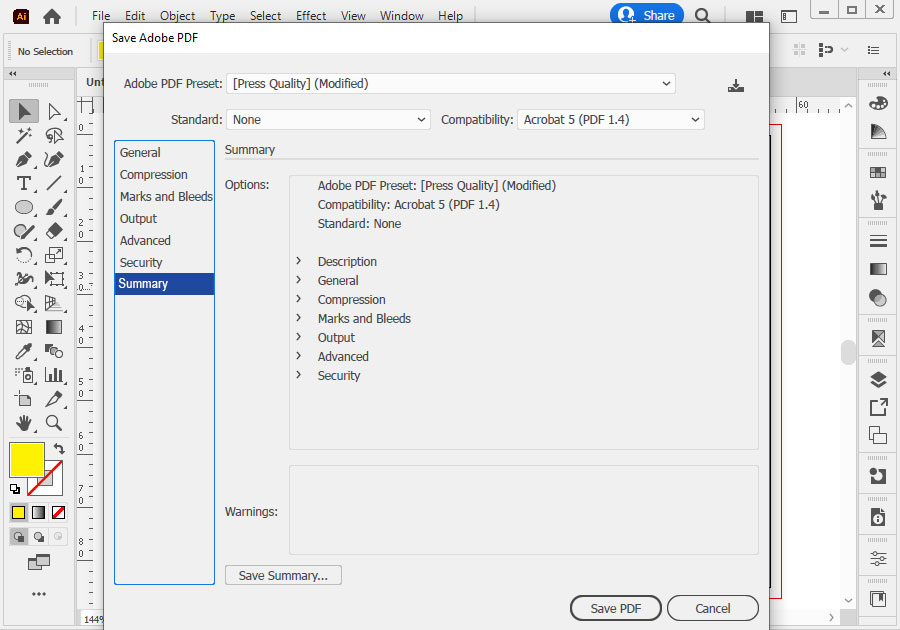This screenshot has height=630, width=900.
Task: Change the screen mode
Action: pyautogui.click(x=39, y=562)
